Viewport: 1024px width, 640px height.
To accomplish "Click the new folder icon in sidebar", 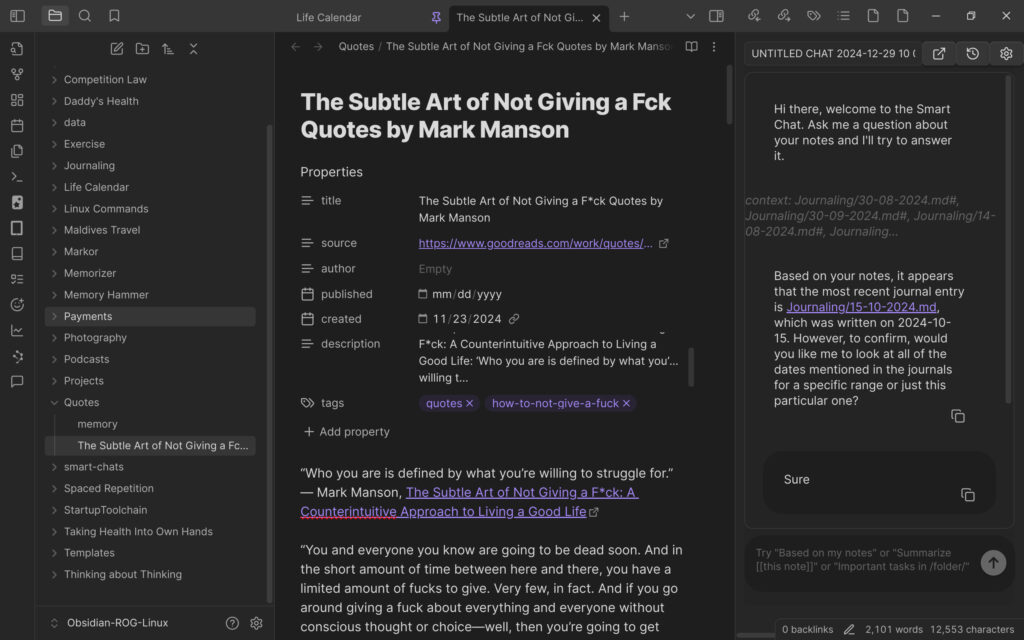I will (142, 49).
